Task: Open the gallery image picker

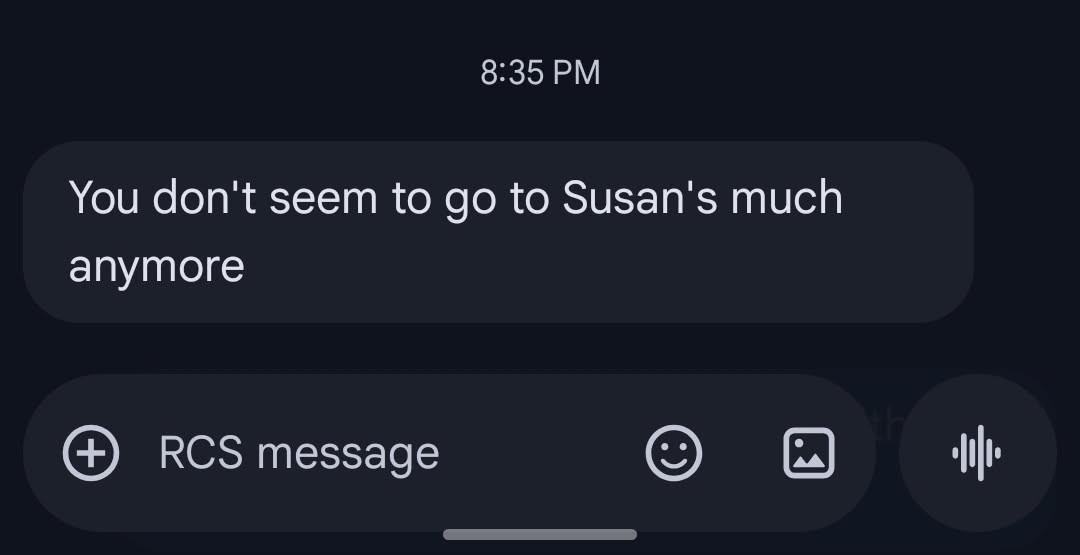Action: coord(808,454)
